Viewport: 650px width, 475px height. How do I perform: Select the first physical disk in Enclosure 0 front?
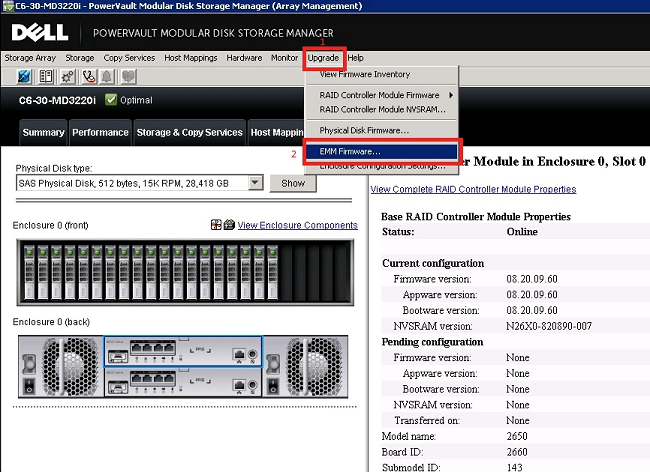click(x=29, y=272)
